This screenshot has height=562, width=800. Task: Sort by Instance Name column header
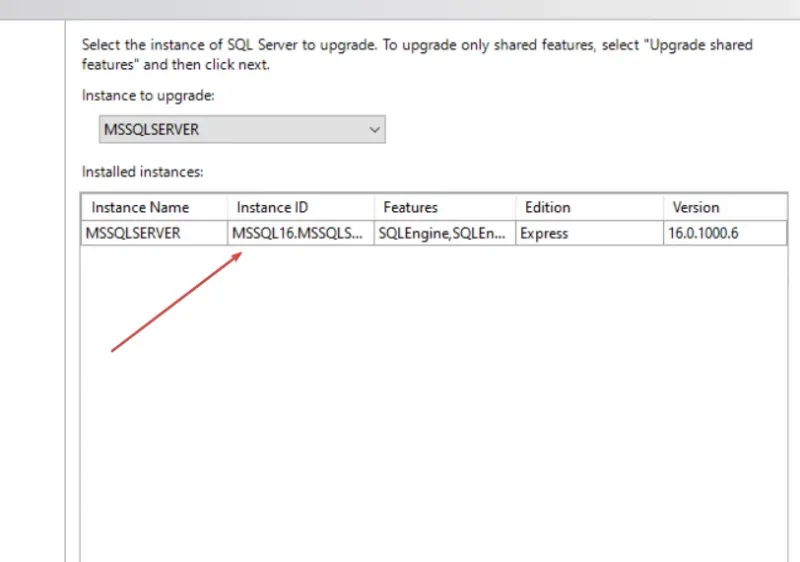point(140,207)
